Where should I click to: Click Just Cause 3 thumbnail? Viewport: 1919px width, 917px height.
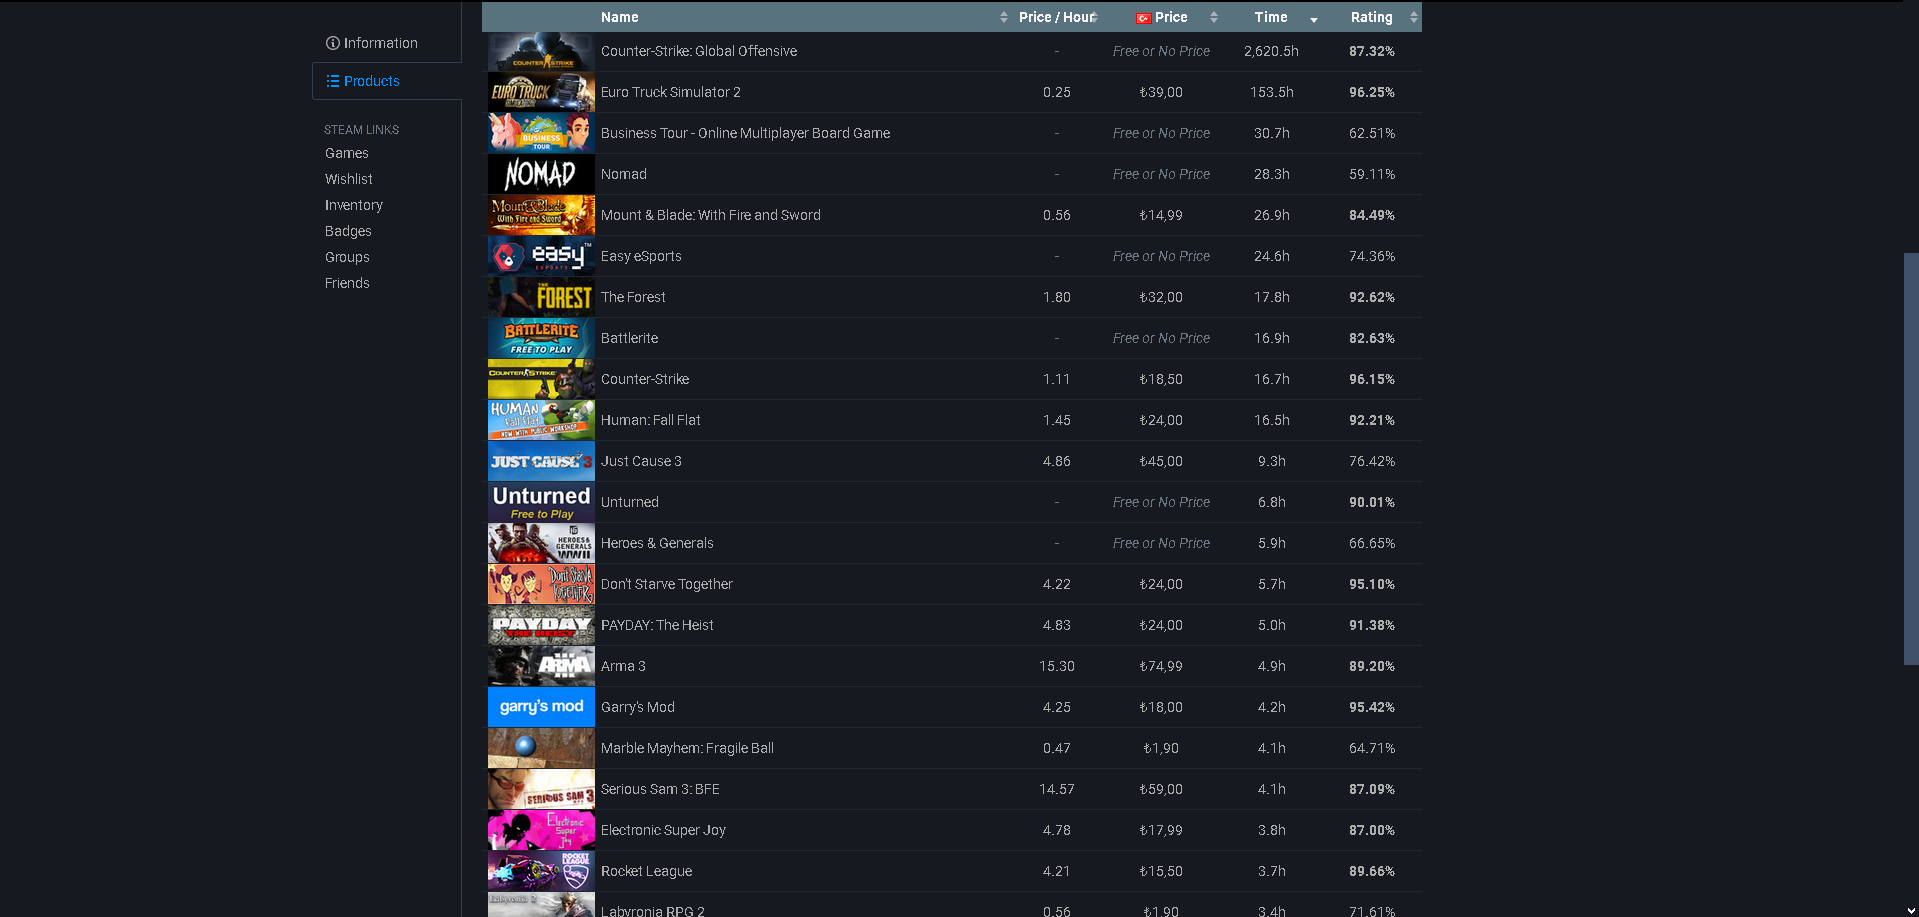coord(541,461)
